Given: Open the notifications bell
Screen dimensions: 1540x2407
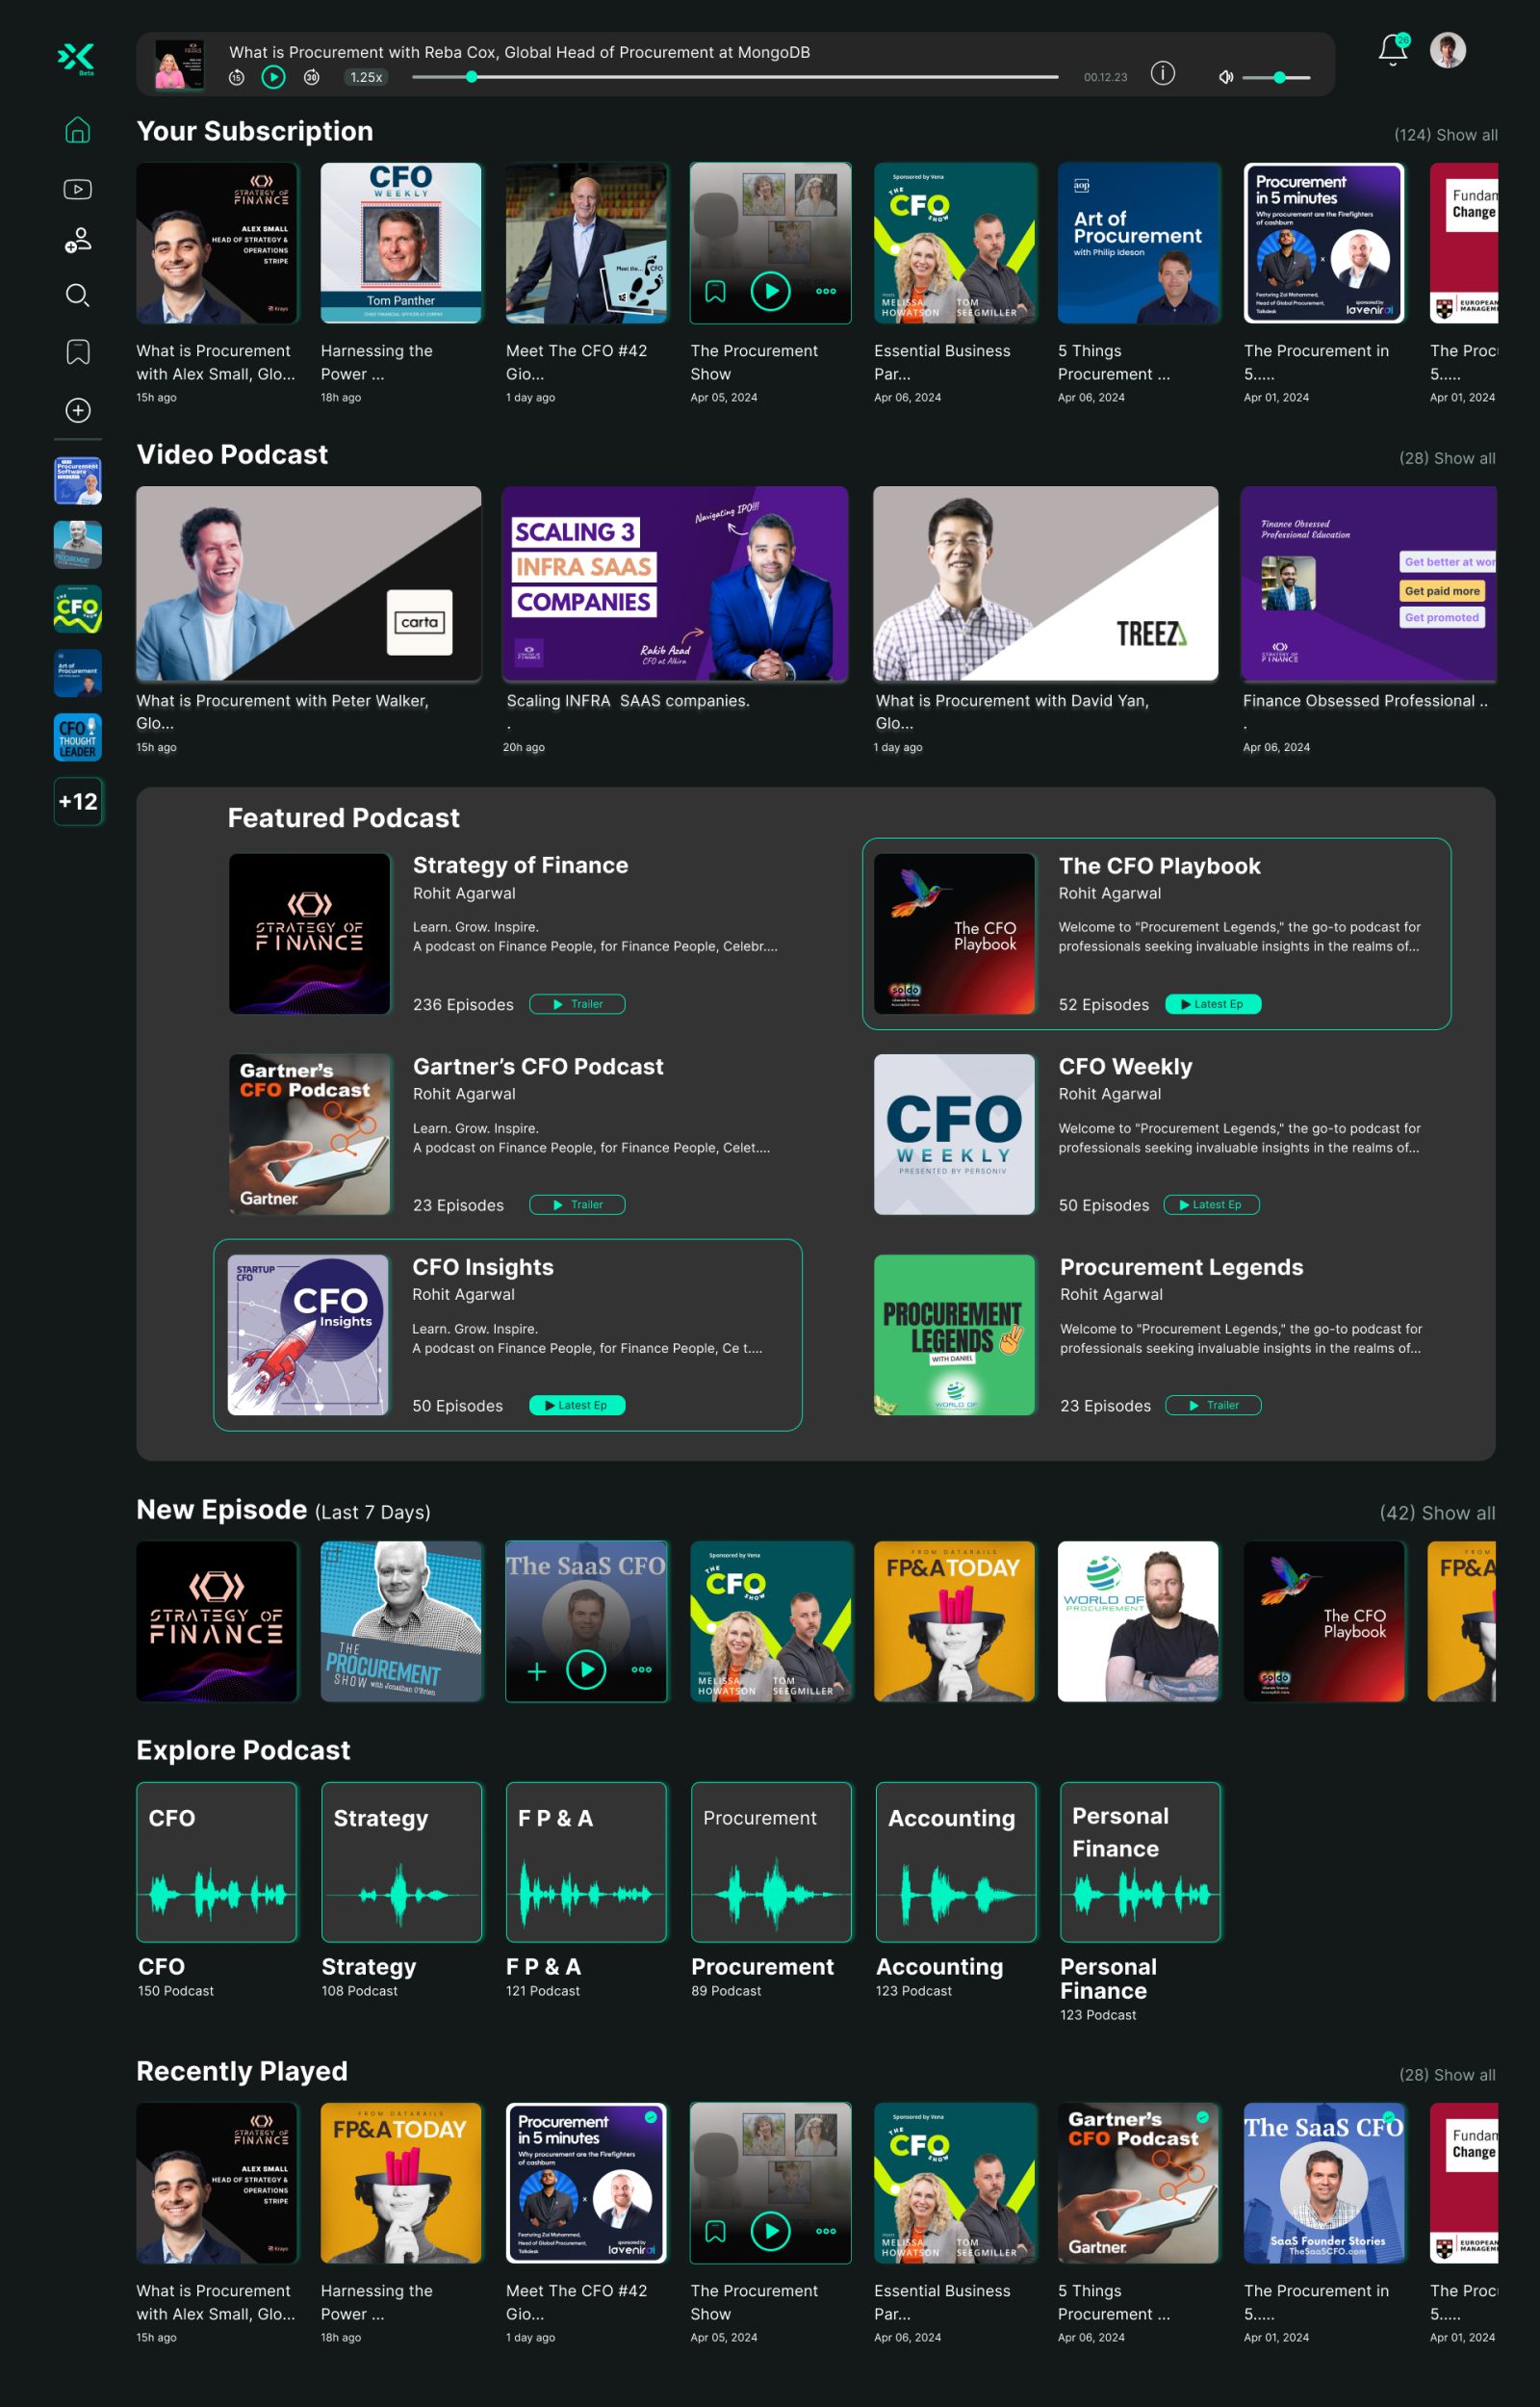Looking at the screenshot, I should [1392, 50].
